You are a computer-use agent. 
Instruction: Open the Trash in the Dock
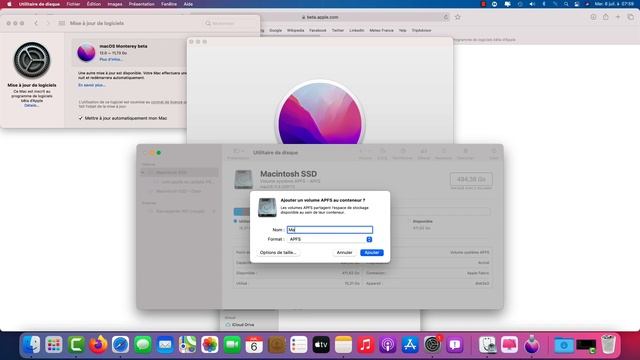tap(608, 345)
